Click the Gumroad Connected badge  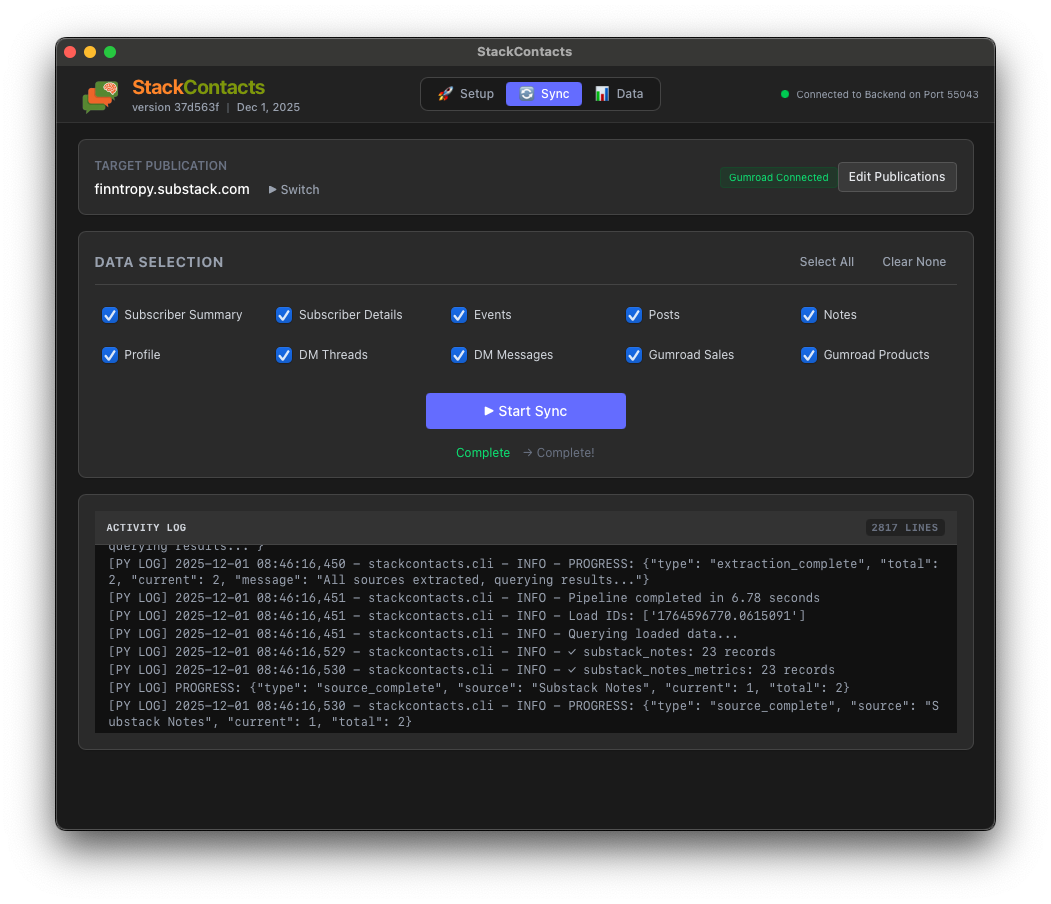pos(778,178)
